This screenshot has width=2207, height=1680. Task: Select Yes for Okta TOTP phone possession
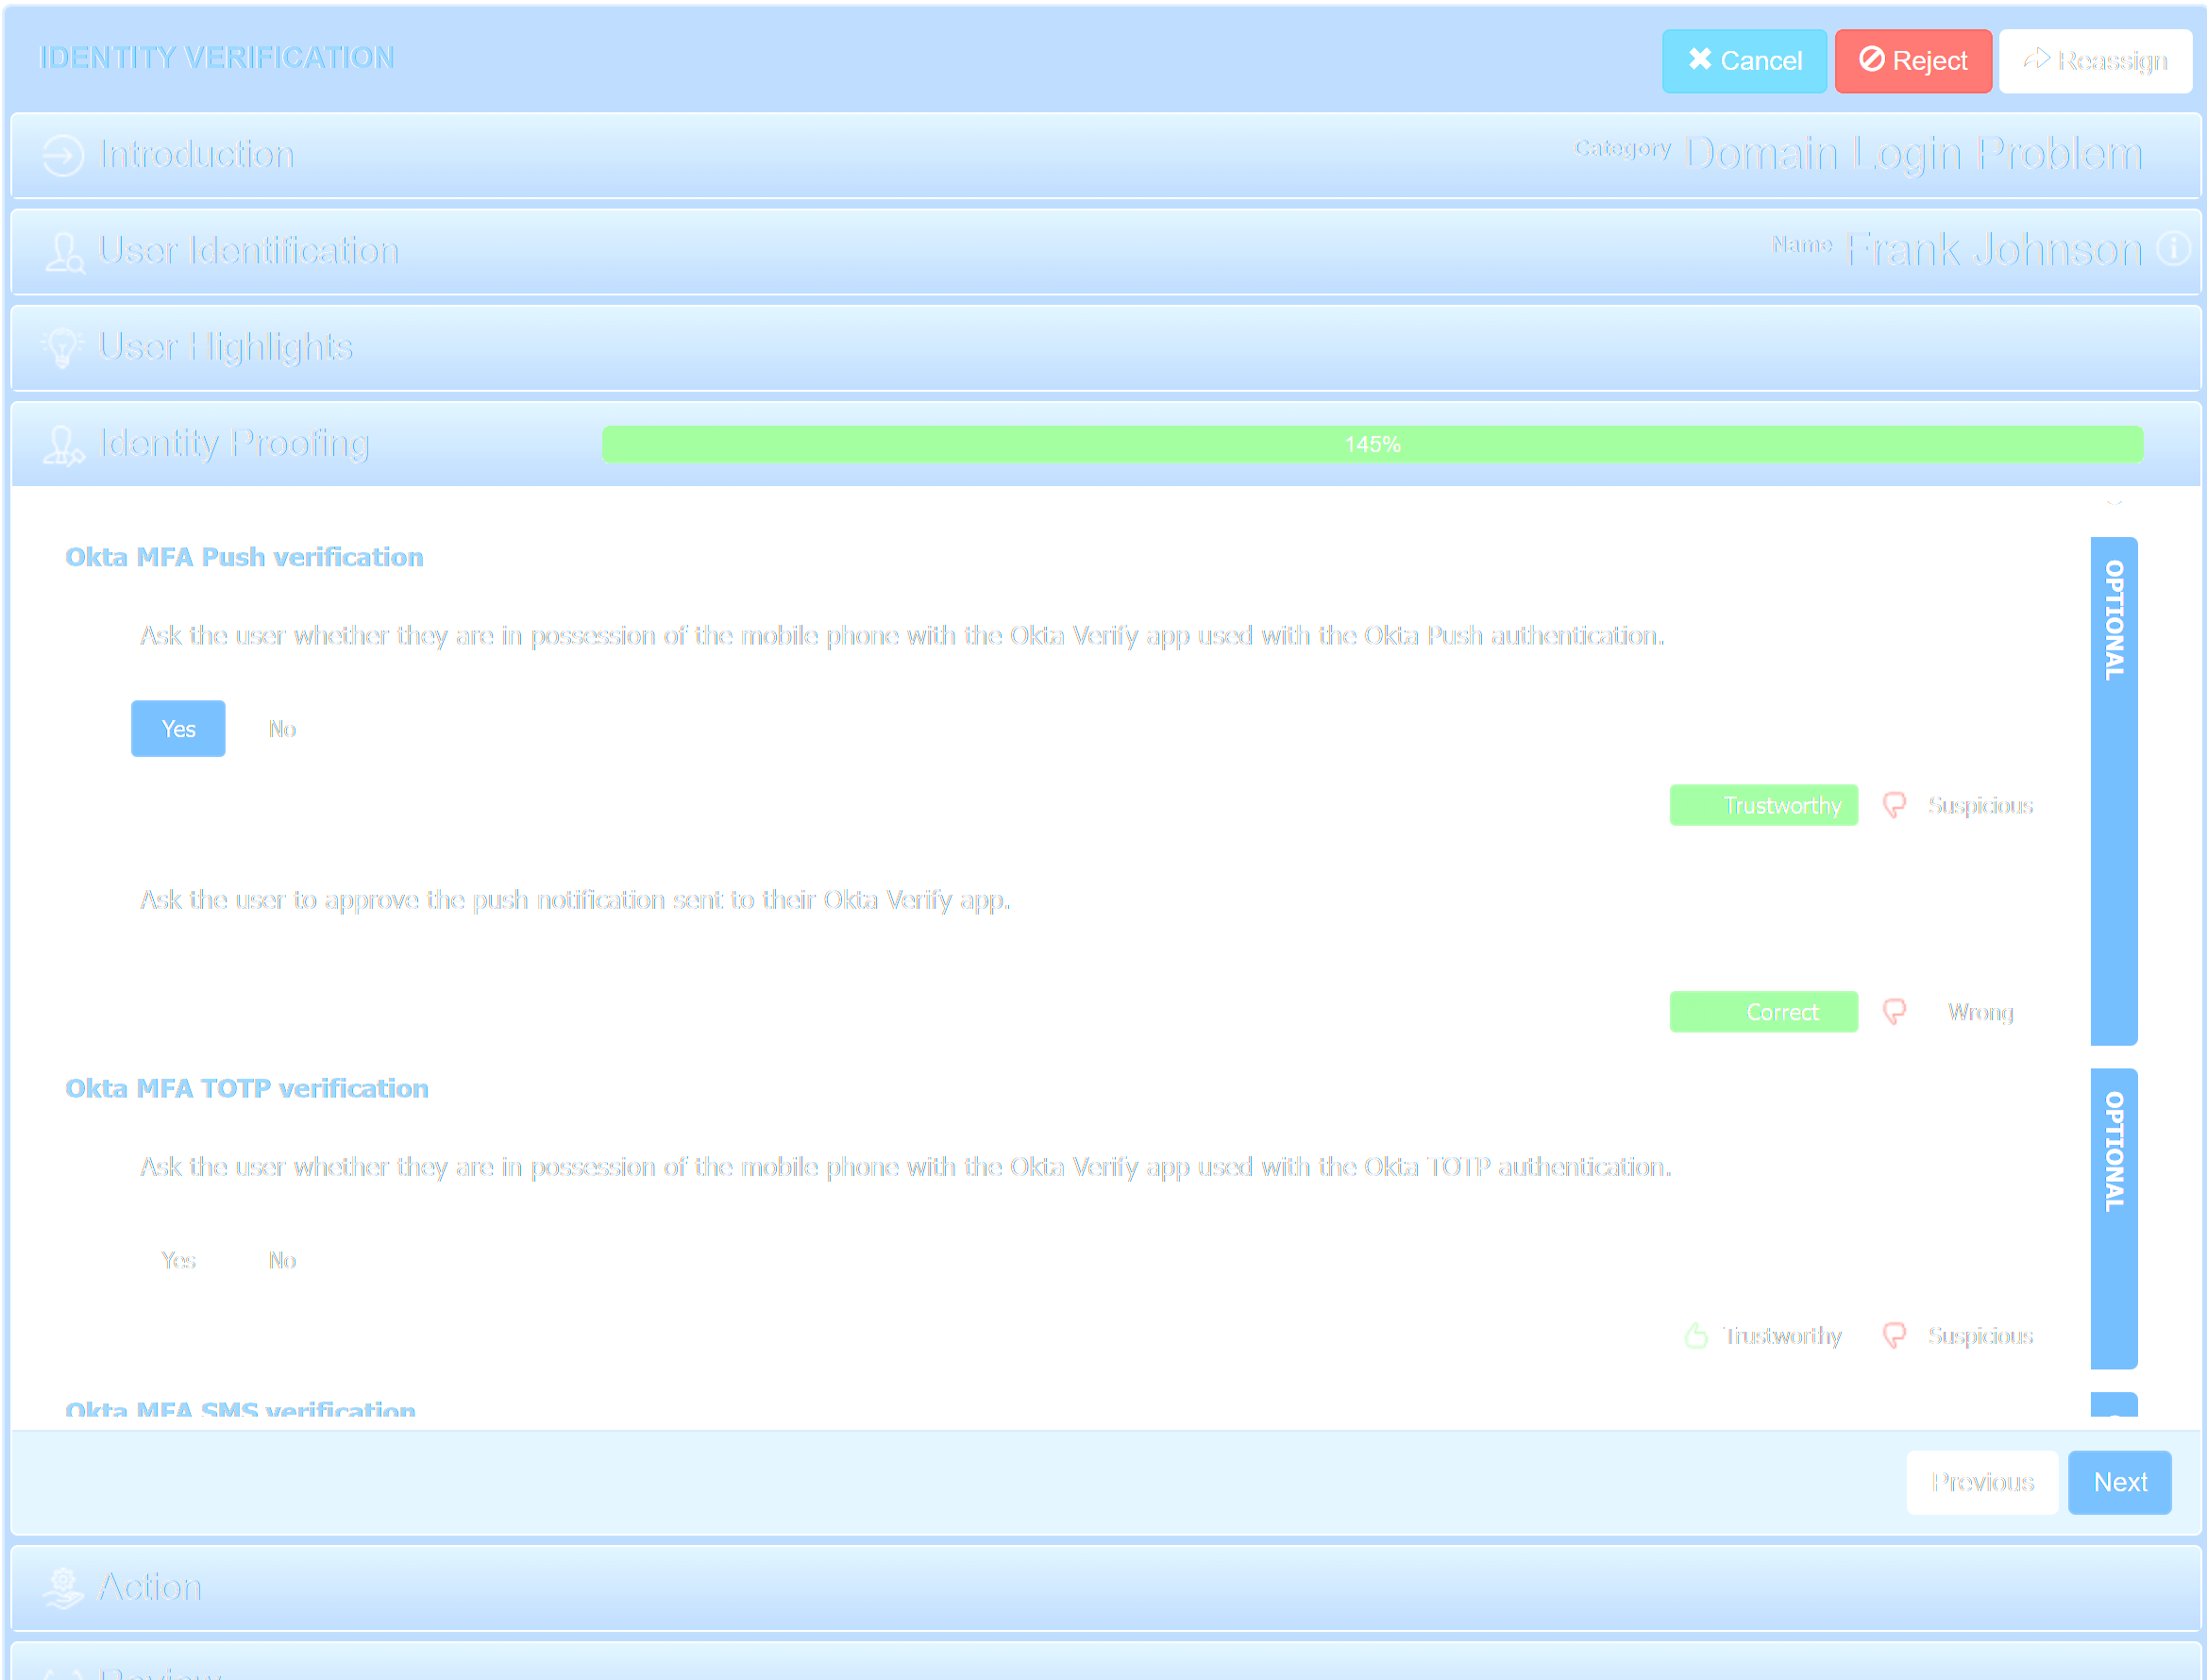(178, 1260)
